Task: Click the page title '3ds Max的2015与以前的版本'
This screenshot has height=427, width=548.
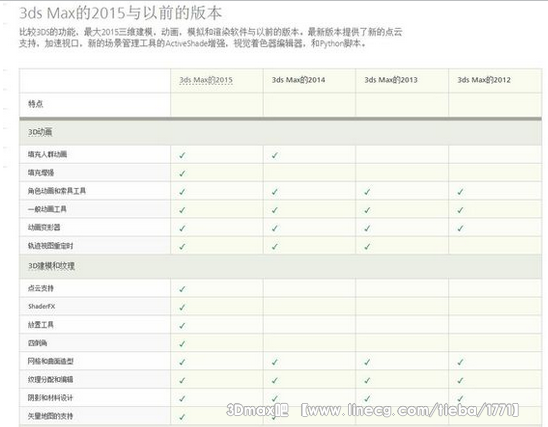Action: [121, 13]
